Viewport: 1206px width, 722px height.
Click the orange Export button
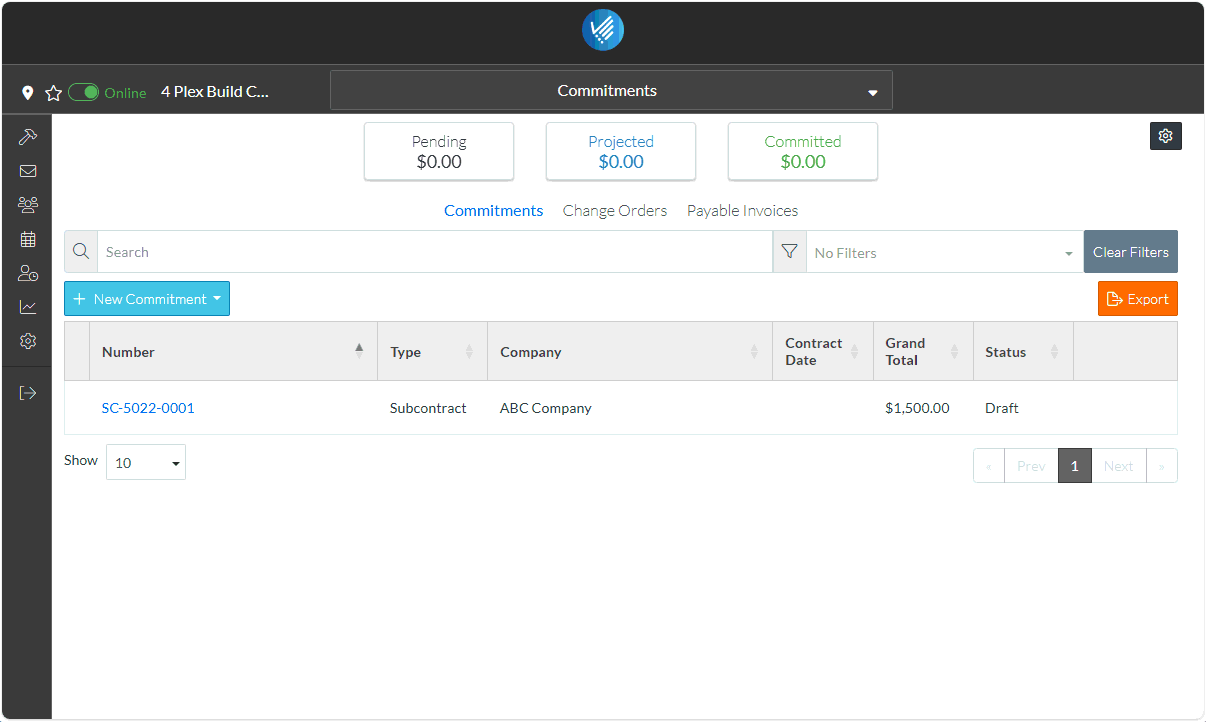(1138, 299)
